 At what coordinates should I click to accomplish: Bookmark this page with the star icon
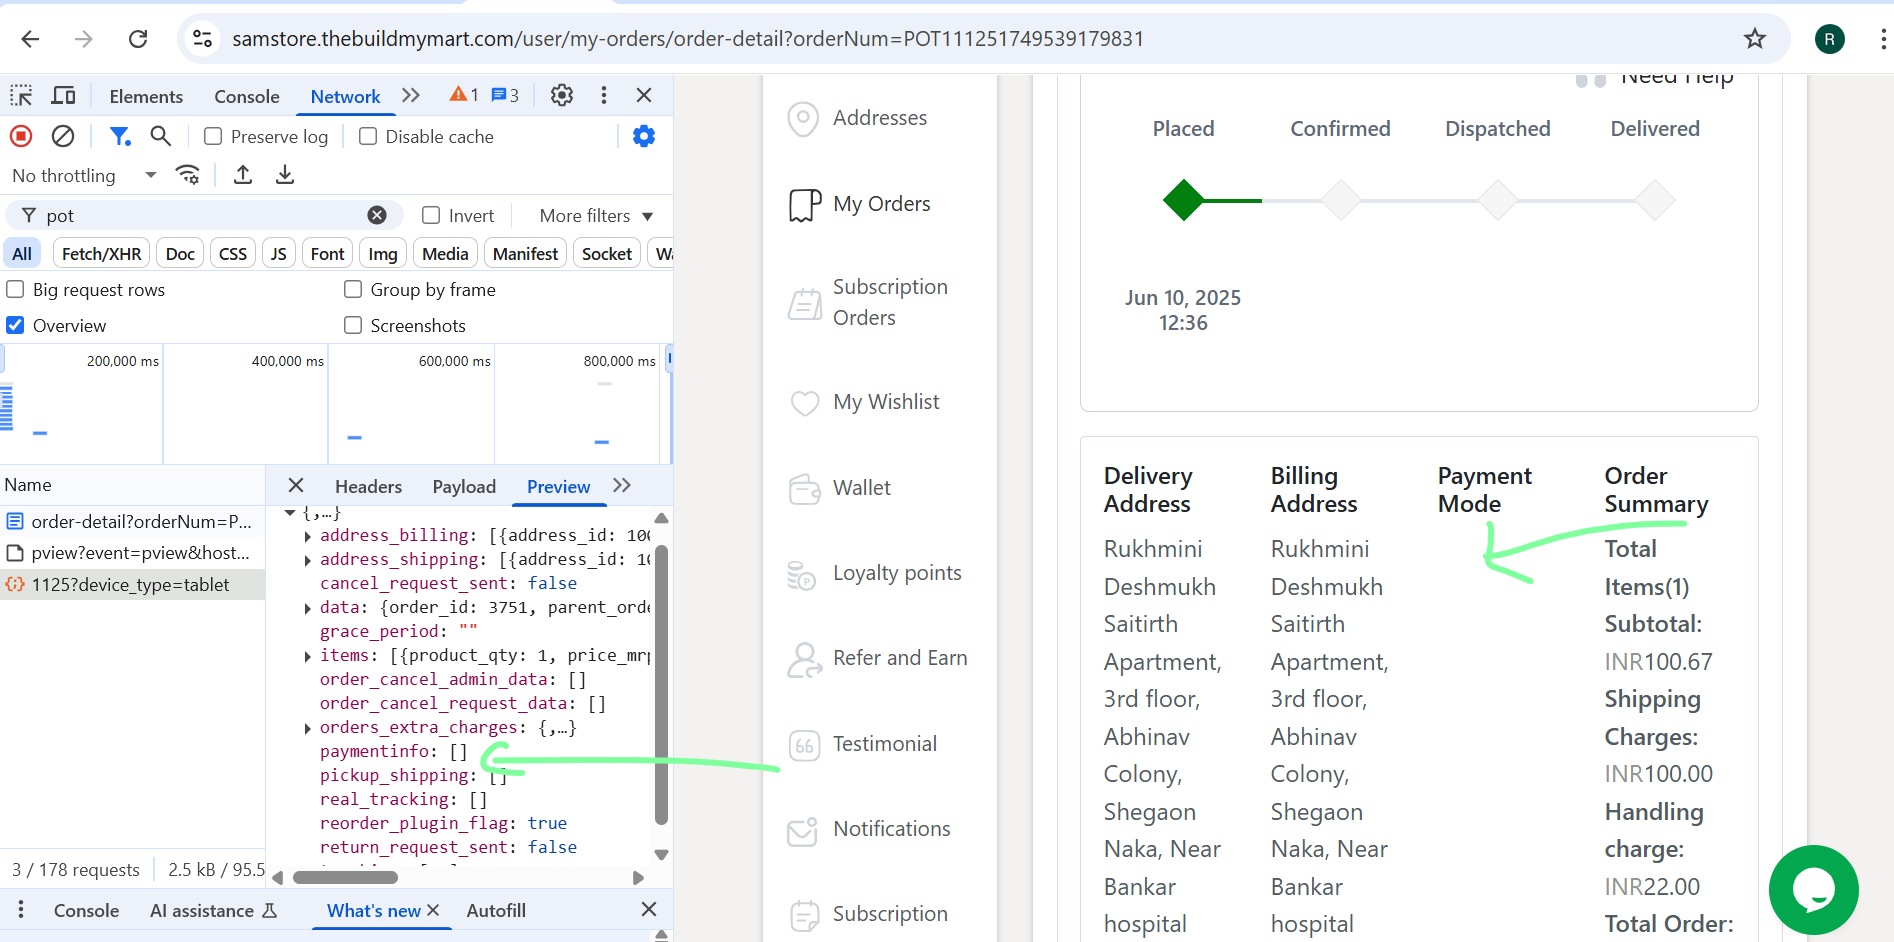tap(1755, 39)
